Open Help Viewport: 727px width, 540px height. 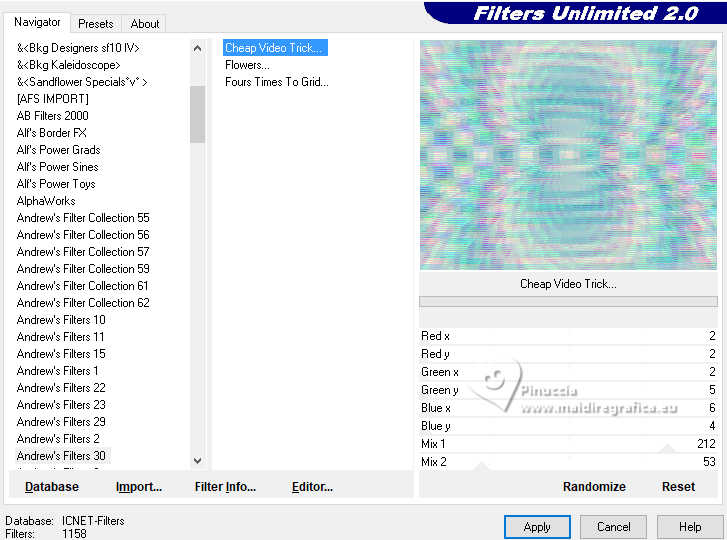(690, 527)
